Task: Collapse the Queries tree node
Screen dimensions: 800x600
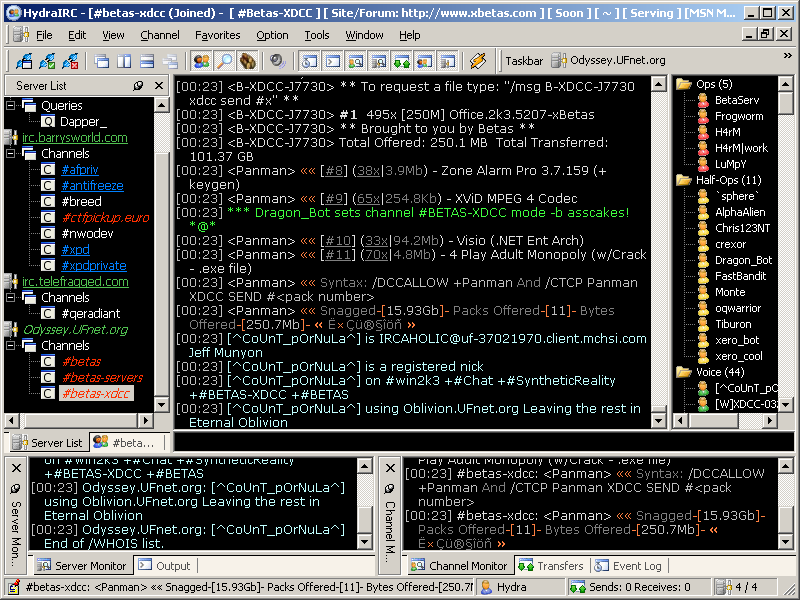Action: 12,106
